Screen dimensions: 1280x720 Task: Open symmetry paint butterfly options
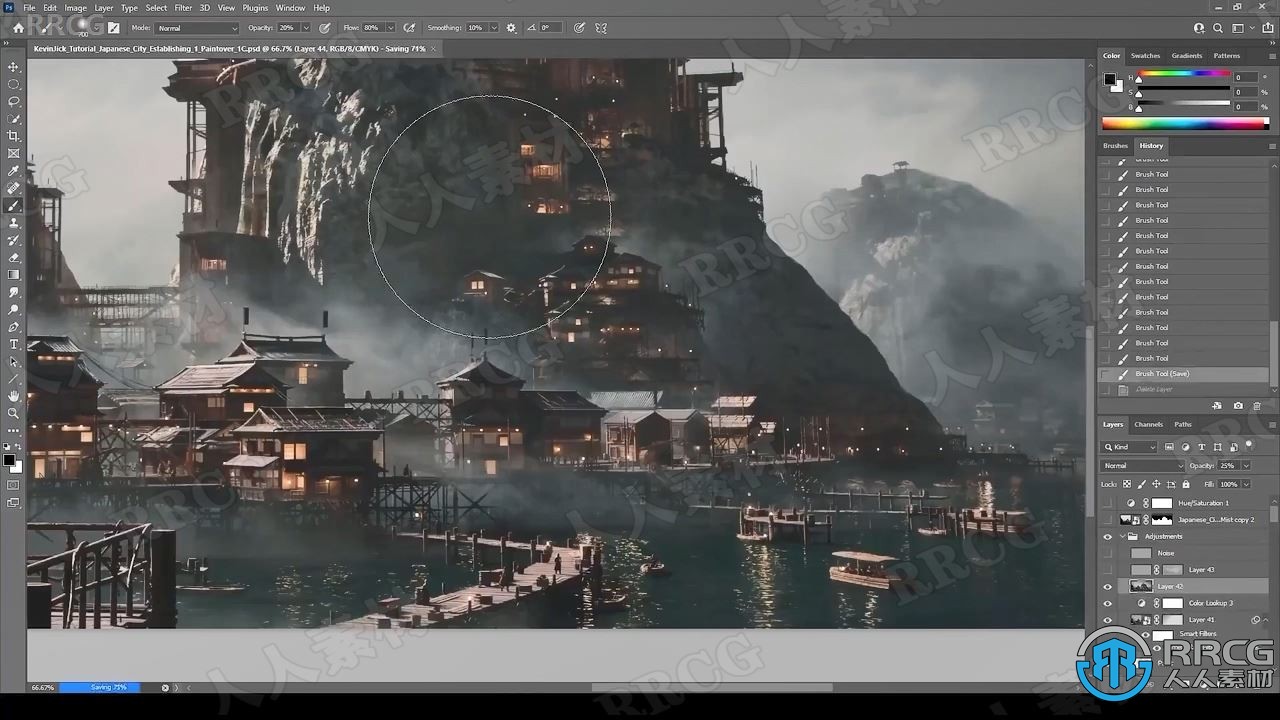(x=601, y=28)
